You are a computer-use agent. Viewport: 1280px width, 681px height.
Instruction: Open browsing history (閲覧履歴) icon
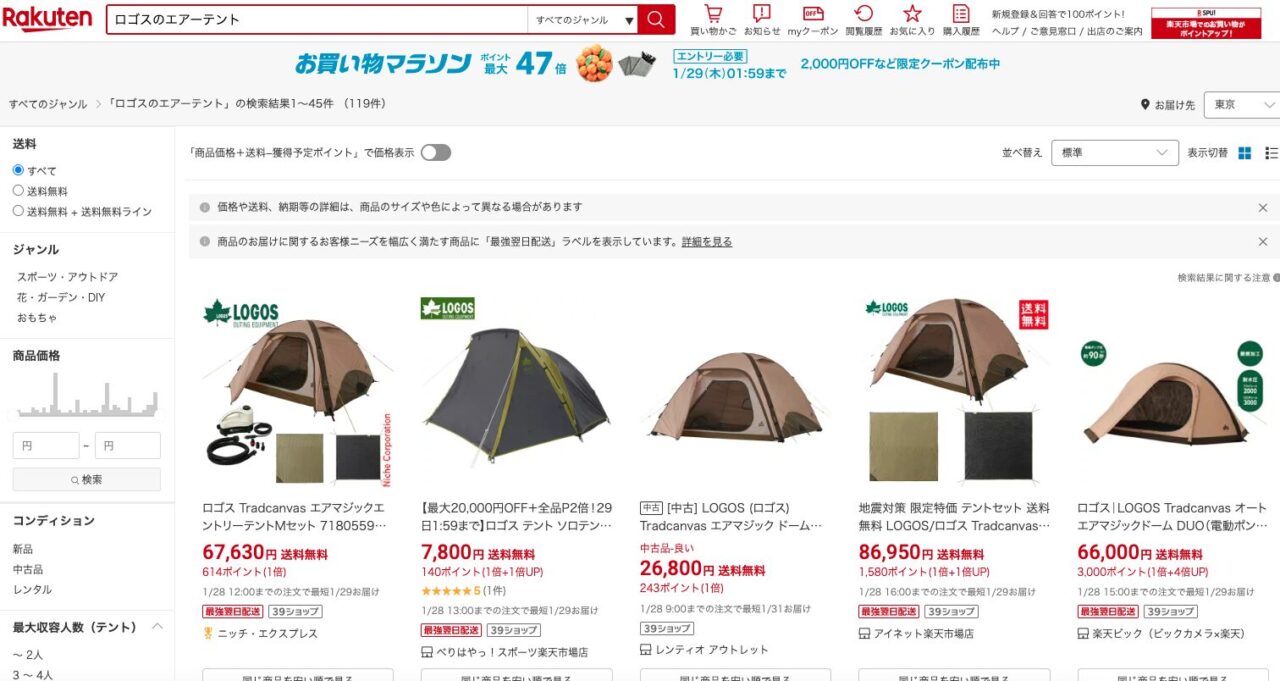pyautogui.click(x=863, y=20)
